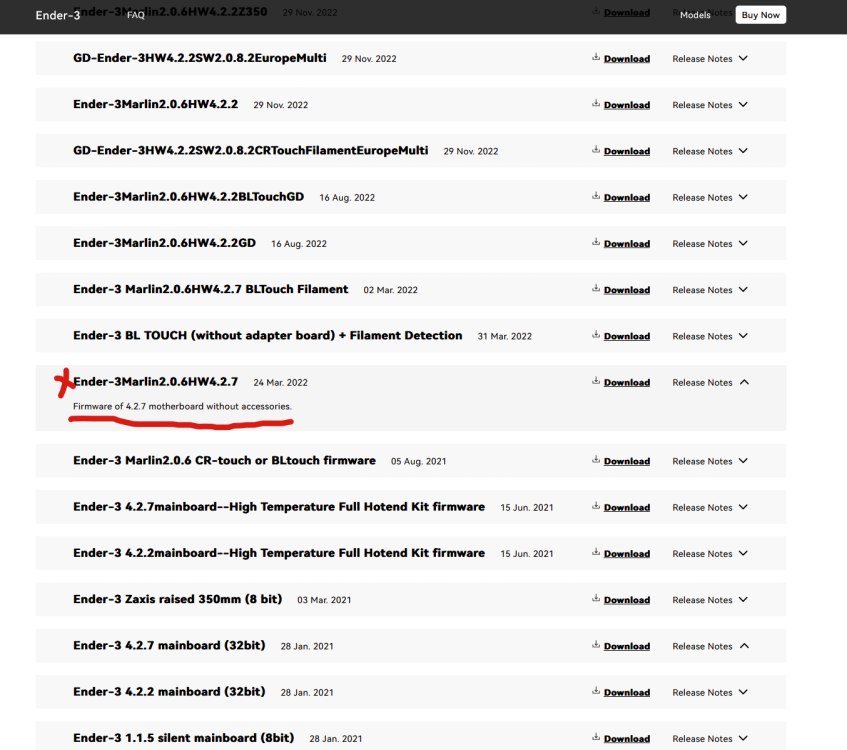Download link for Marlin2.0.6HW4.2.7 BLTouch Filament

627,290
